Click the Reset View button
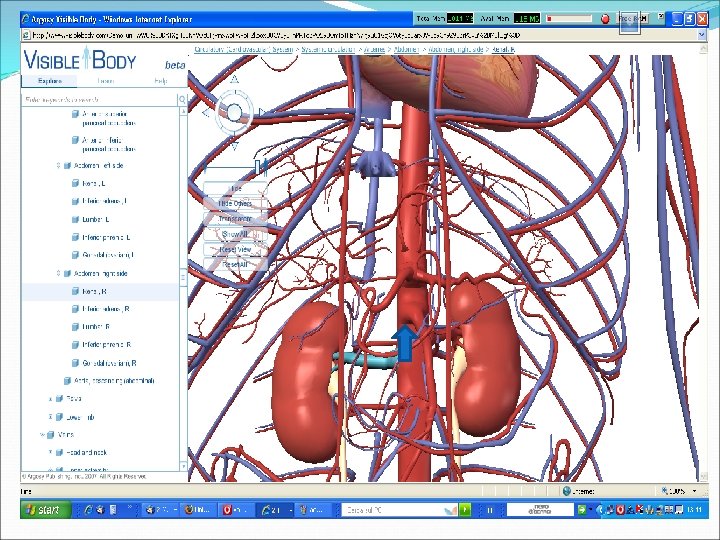Image resolution: width=720 pixels, height=540 pixels. (235, 249)
